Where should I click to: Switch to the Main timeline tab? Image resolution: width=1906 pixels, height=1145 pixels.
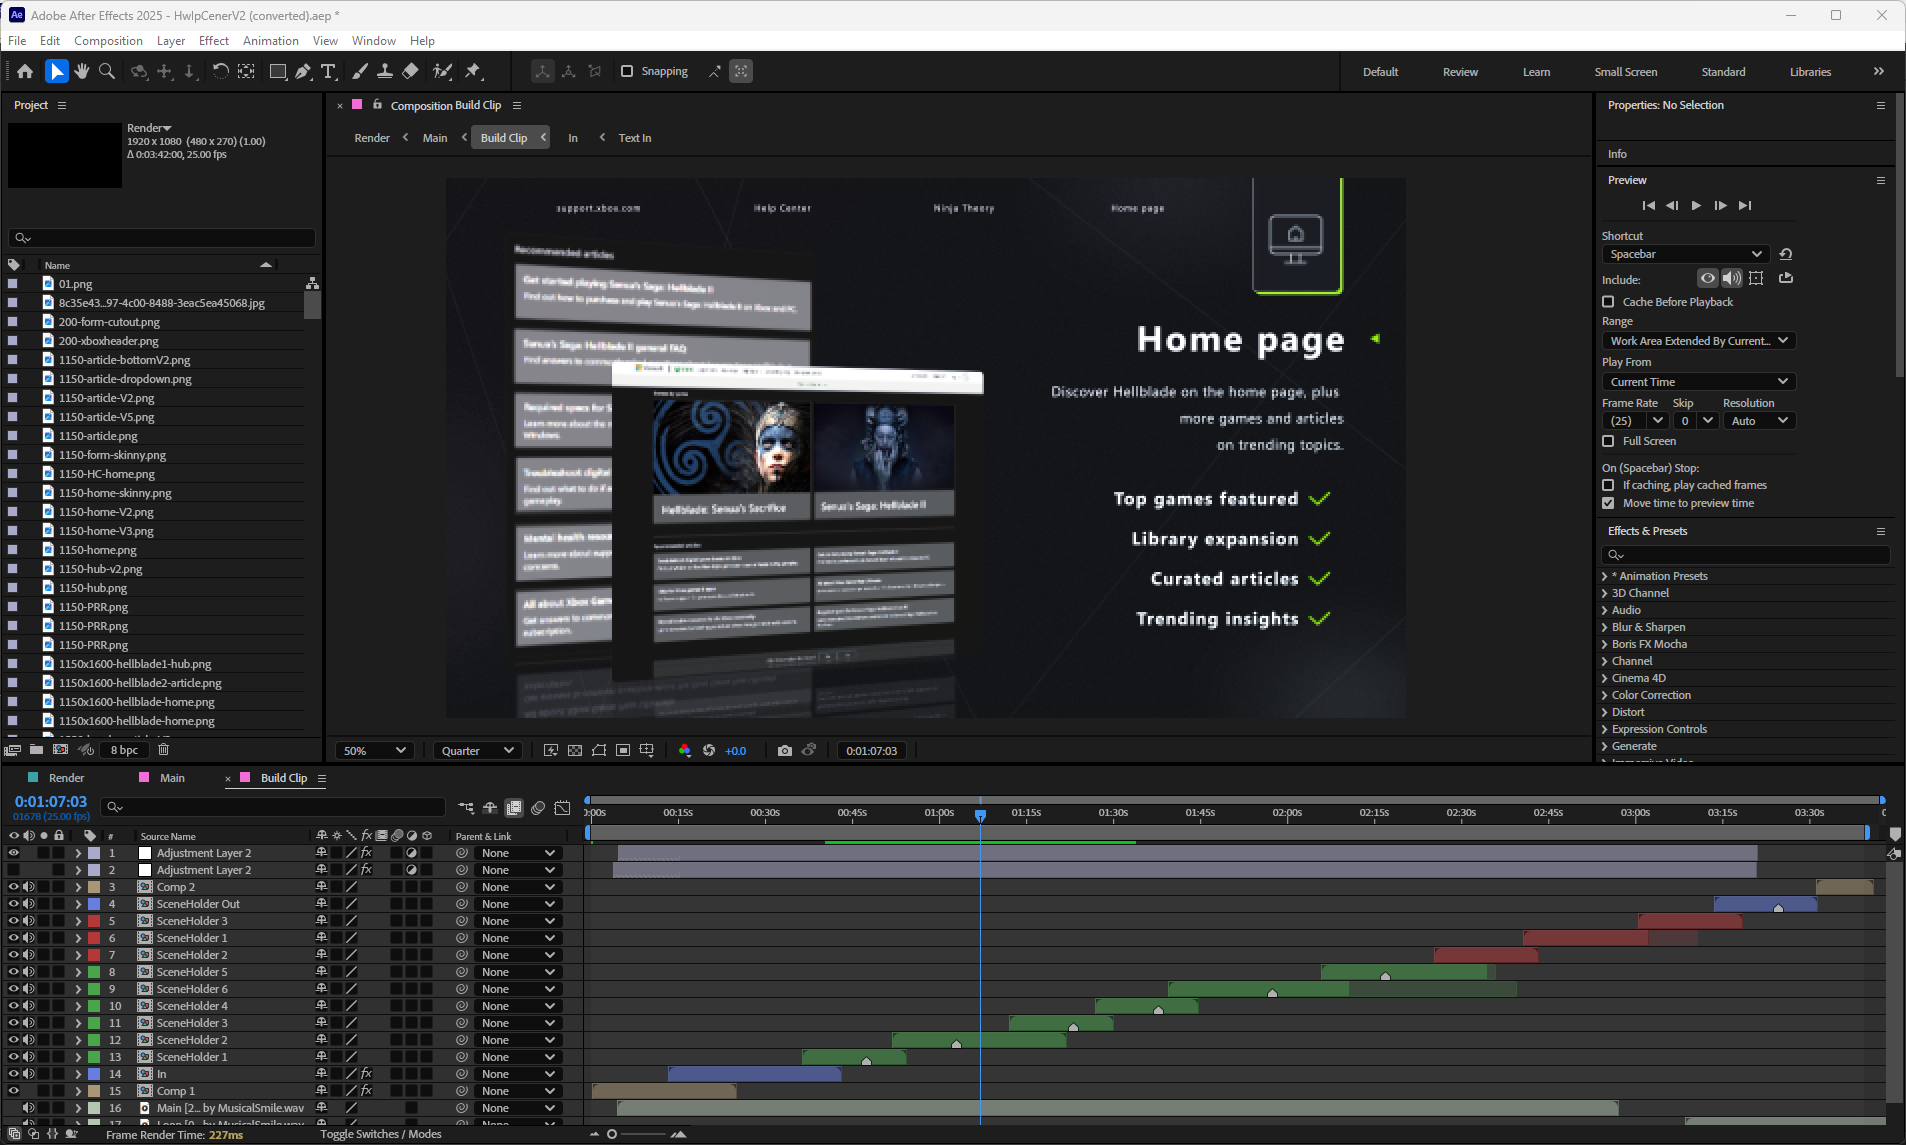click(172, 778)
